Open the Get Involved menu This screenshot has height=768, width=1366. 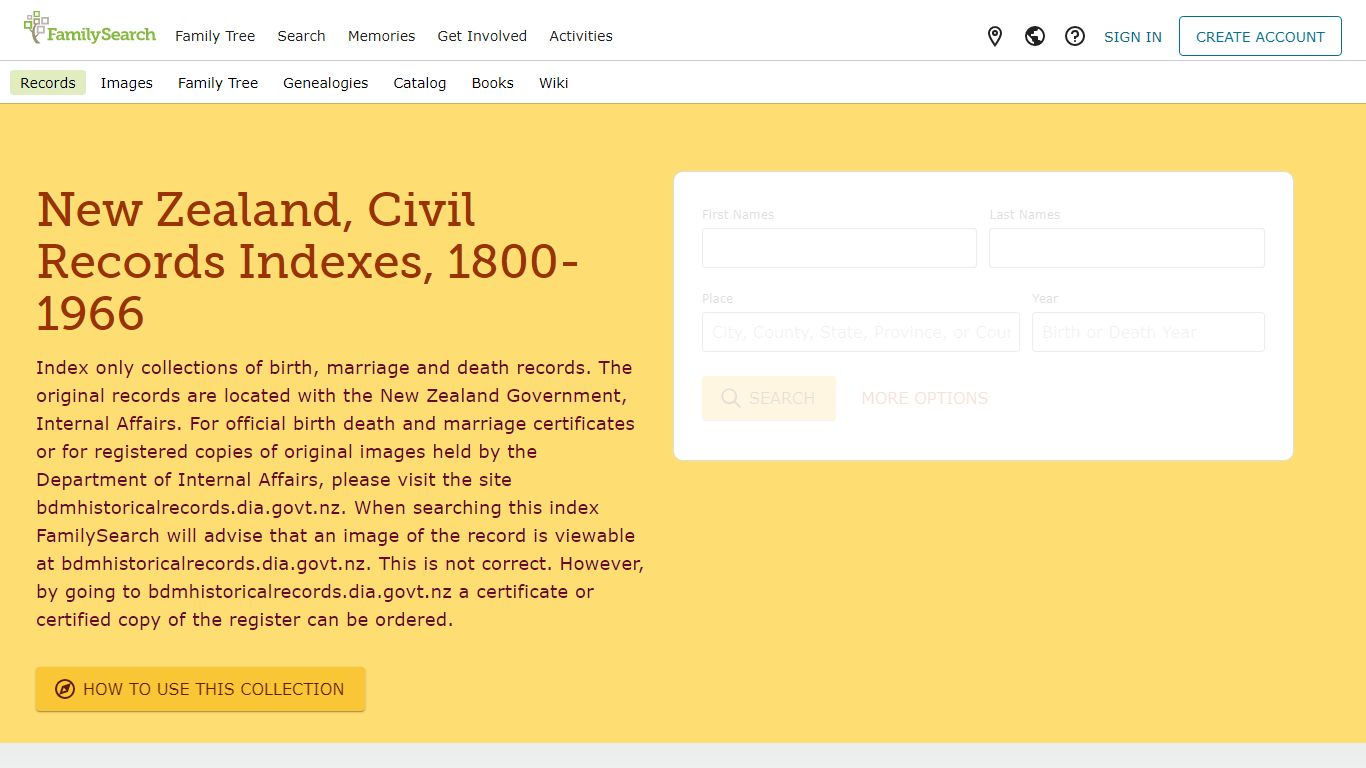click(482, 36)
